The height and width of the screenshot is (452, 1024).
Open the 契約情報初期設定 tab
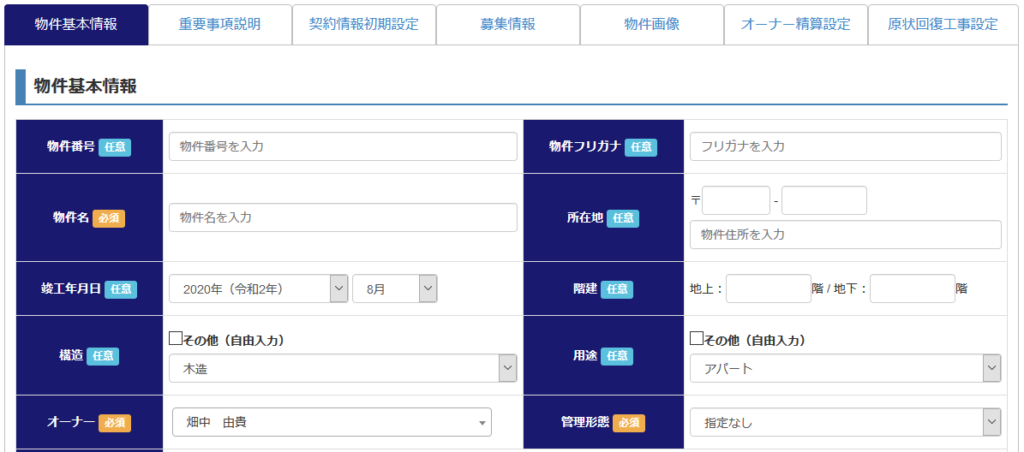point(364,24)
